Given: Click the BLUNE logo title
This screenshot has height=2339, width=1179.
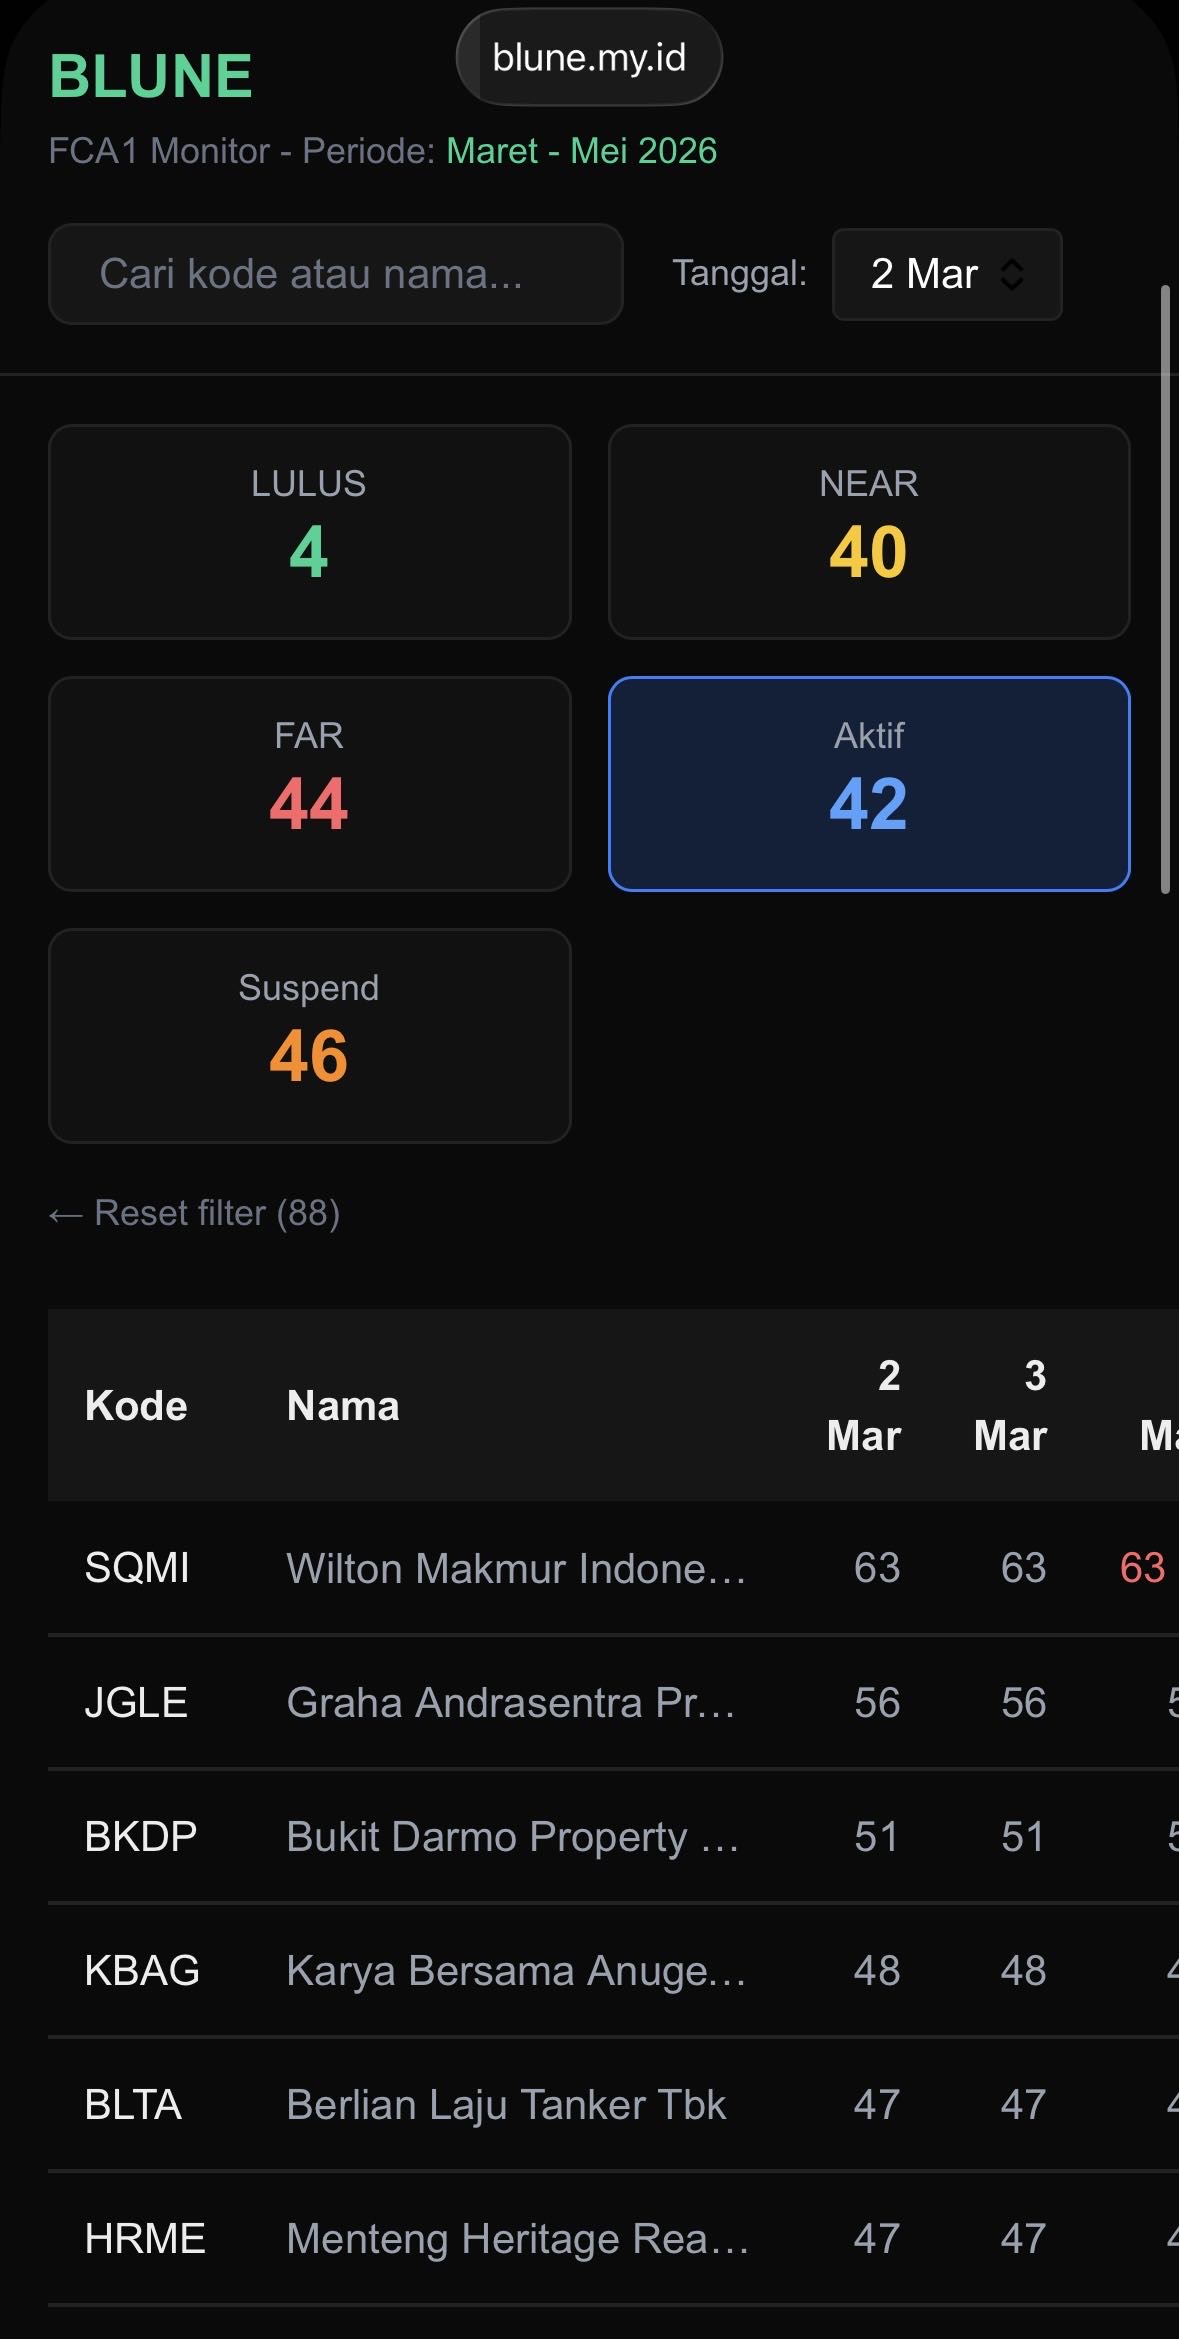Looking at the screenshot, I should [x=151, y=77].
